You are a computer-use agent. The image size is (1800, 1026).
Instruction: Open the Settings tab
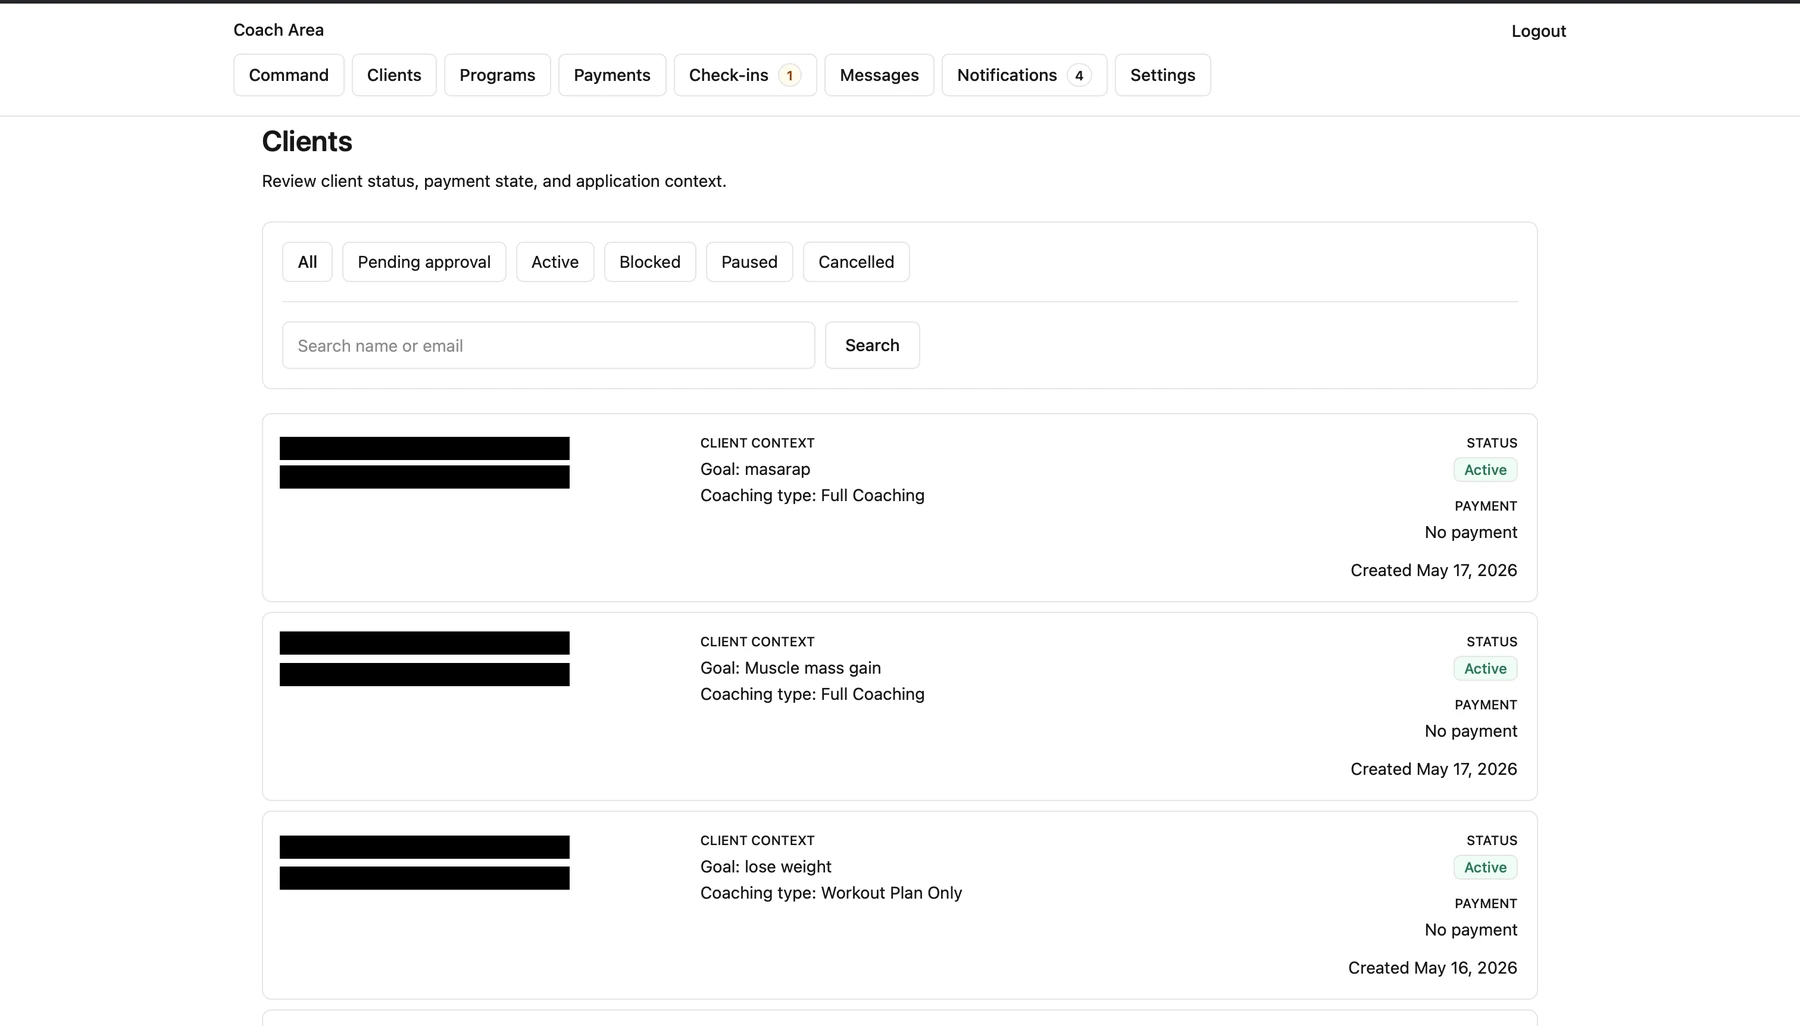pyautogui.click(x=1162, y=75)
